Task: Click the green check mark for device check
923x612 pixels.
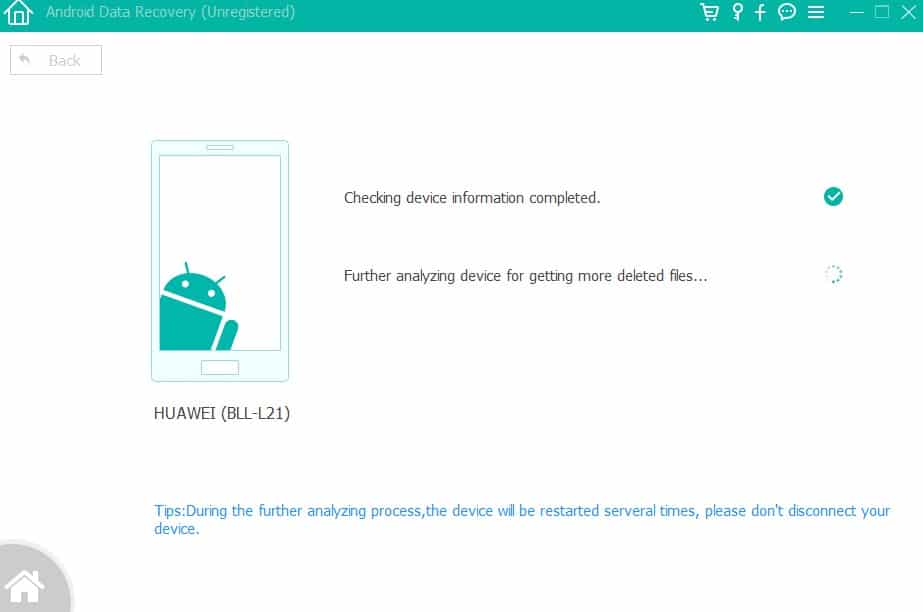Action: [833, 197]
